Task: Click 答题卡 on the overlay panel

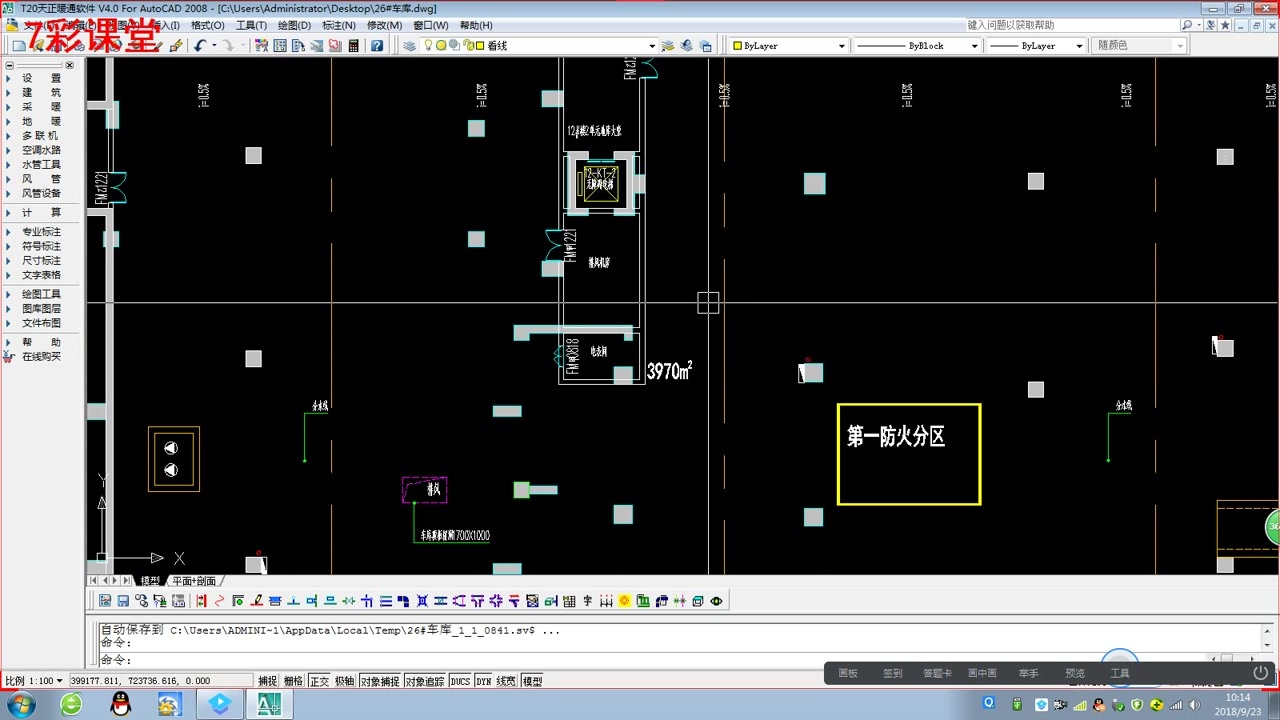Action: tap(937, 673)
